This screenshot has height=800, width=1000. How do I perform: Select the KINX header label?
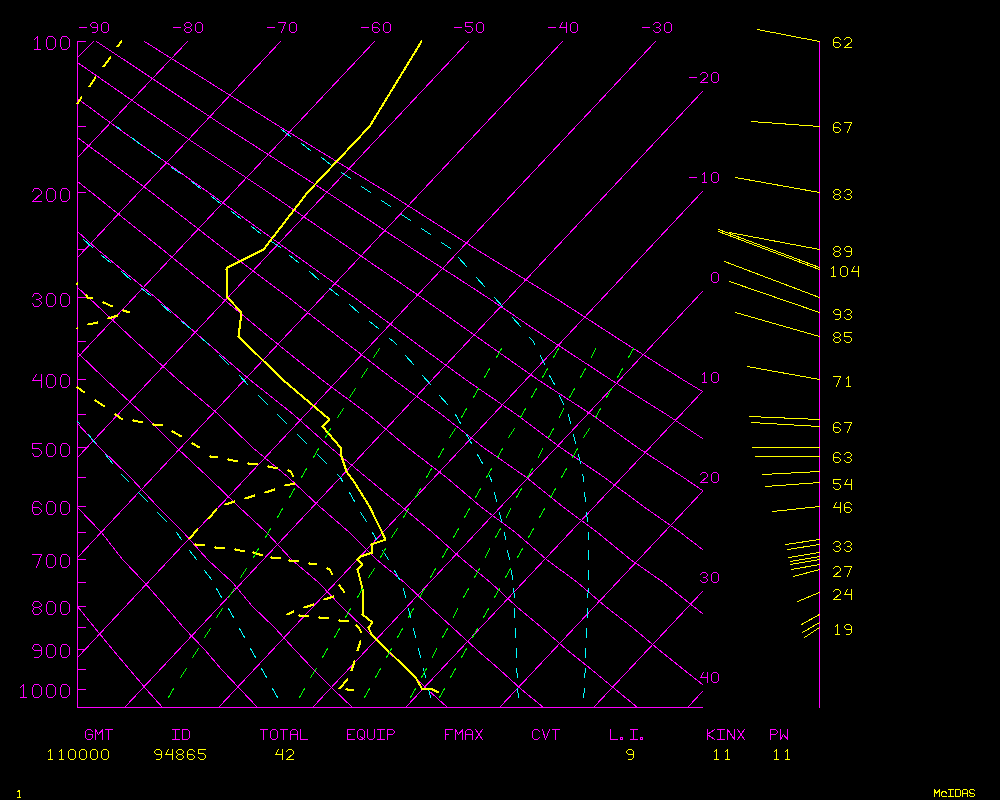coord(726,735)
